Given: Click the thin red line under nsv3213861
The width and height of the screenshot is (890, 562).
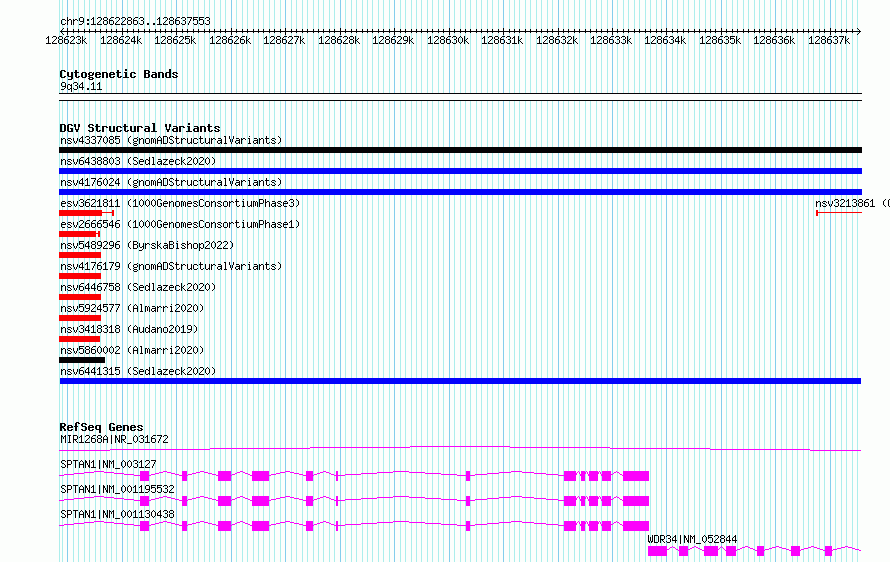Looking at the screenshot, I should 839,213.
